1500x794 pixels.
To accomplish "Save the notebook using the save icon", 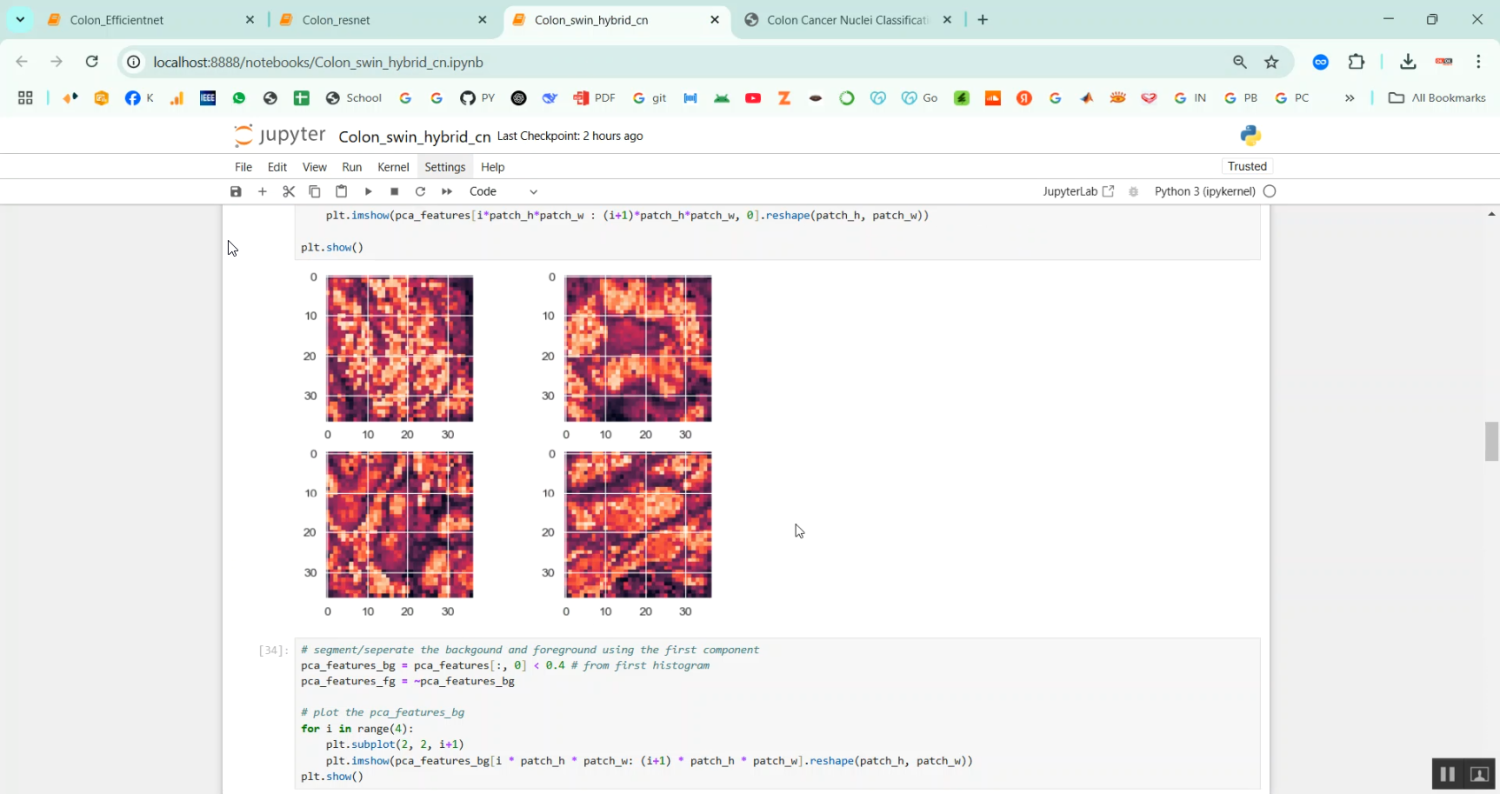I will tap(235, 191).
